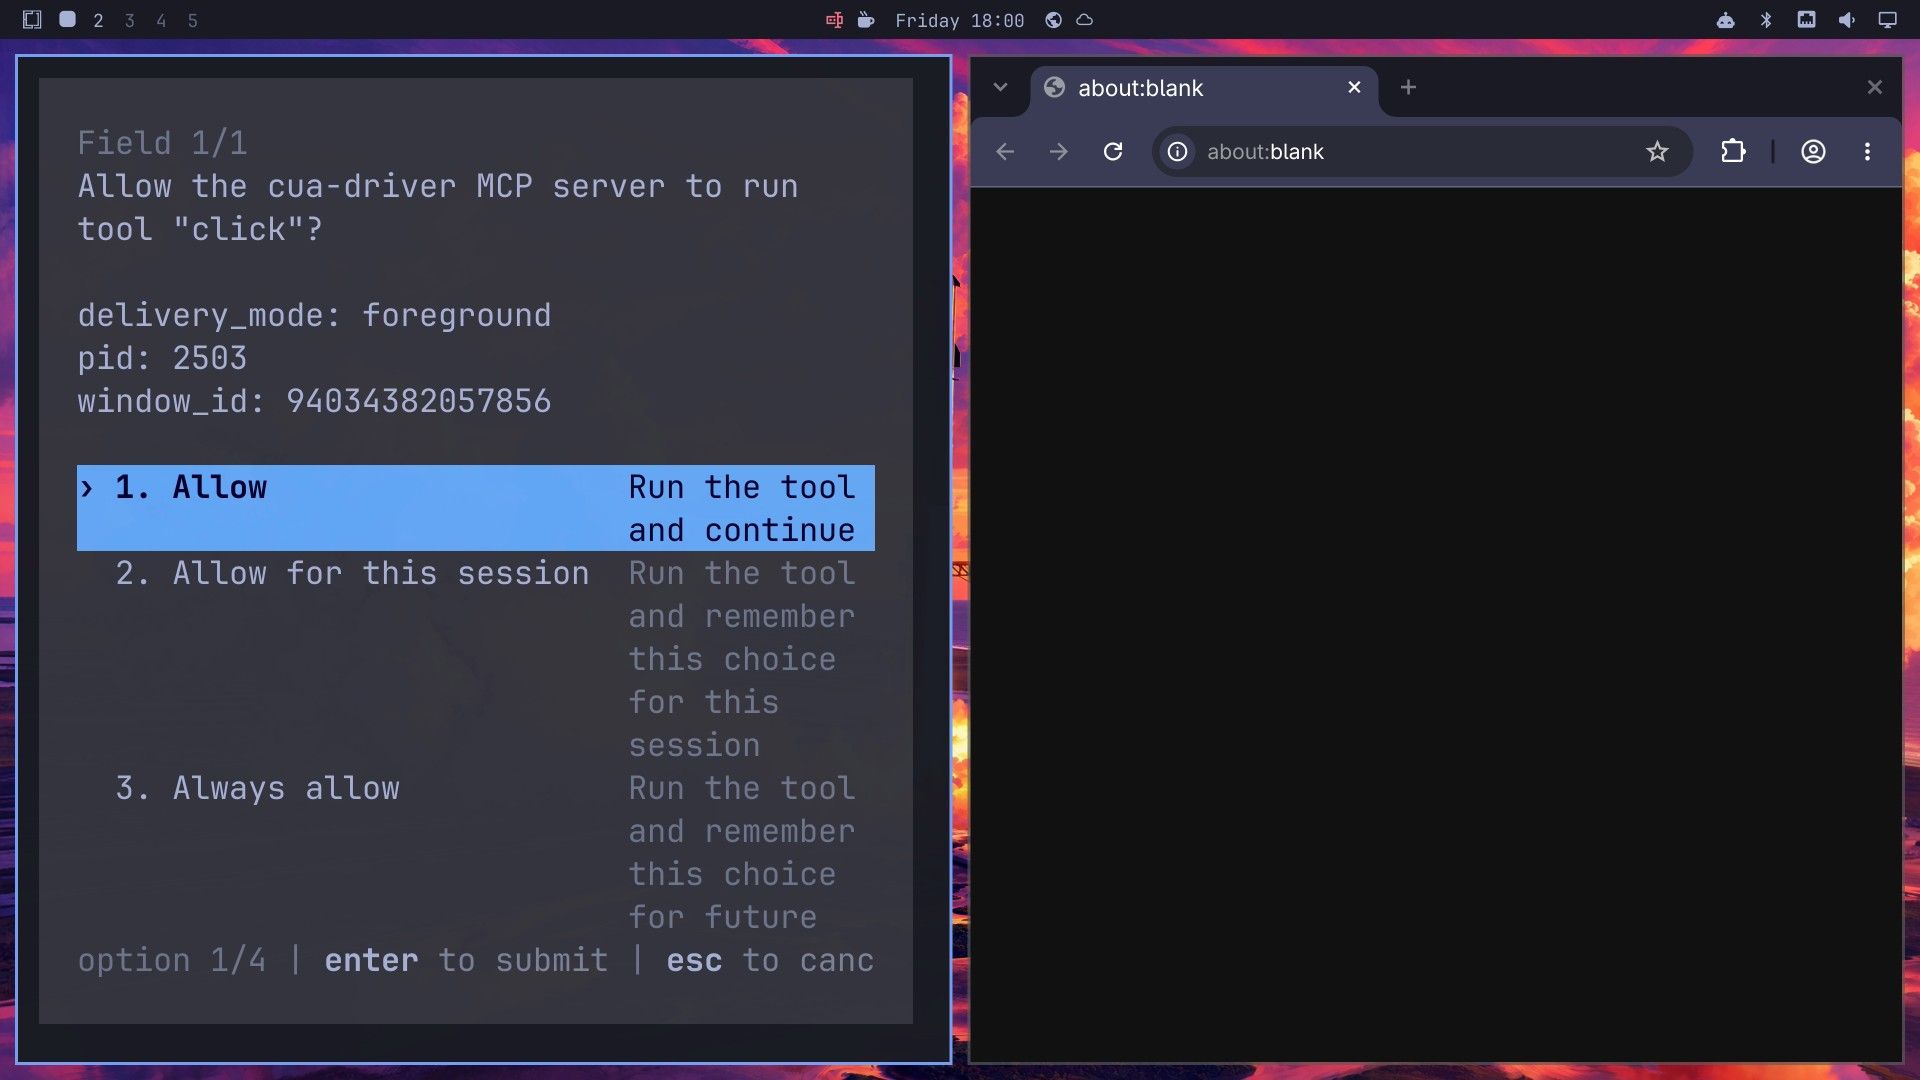Open the monitor display icon in tray
The height and width of the screenshot is (1080, 1920).
[x=1887, y=20]
